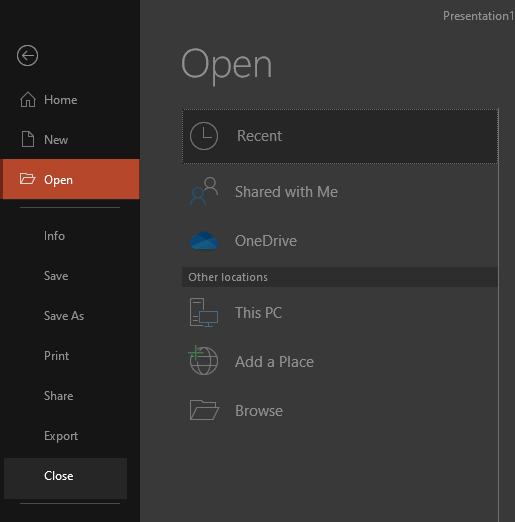Go to Home in the backstage menu
Viewport: 515px width, 522px height.
70,100
